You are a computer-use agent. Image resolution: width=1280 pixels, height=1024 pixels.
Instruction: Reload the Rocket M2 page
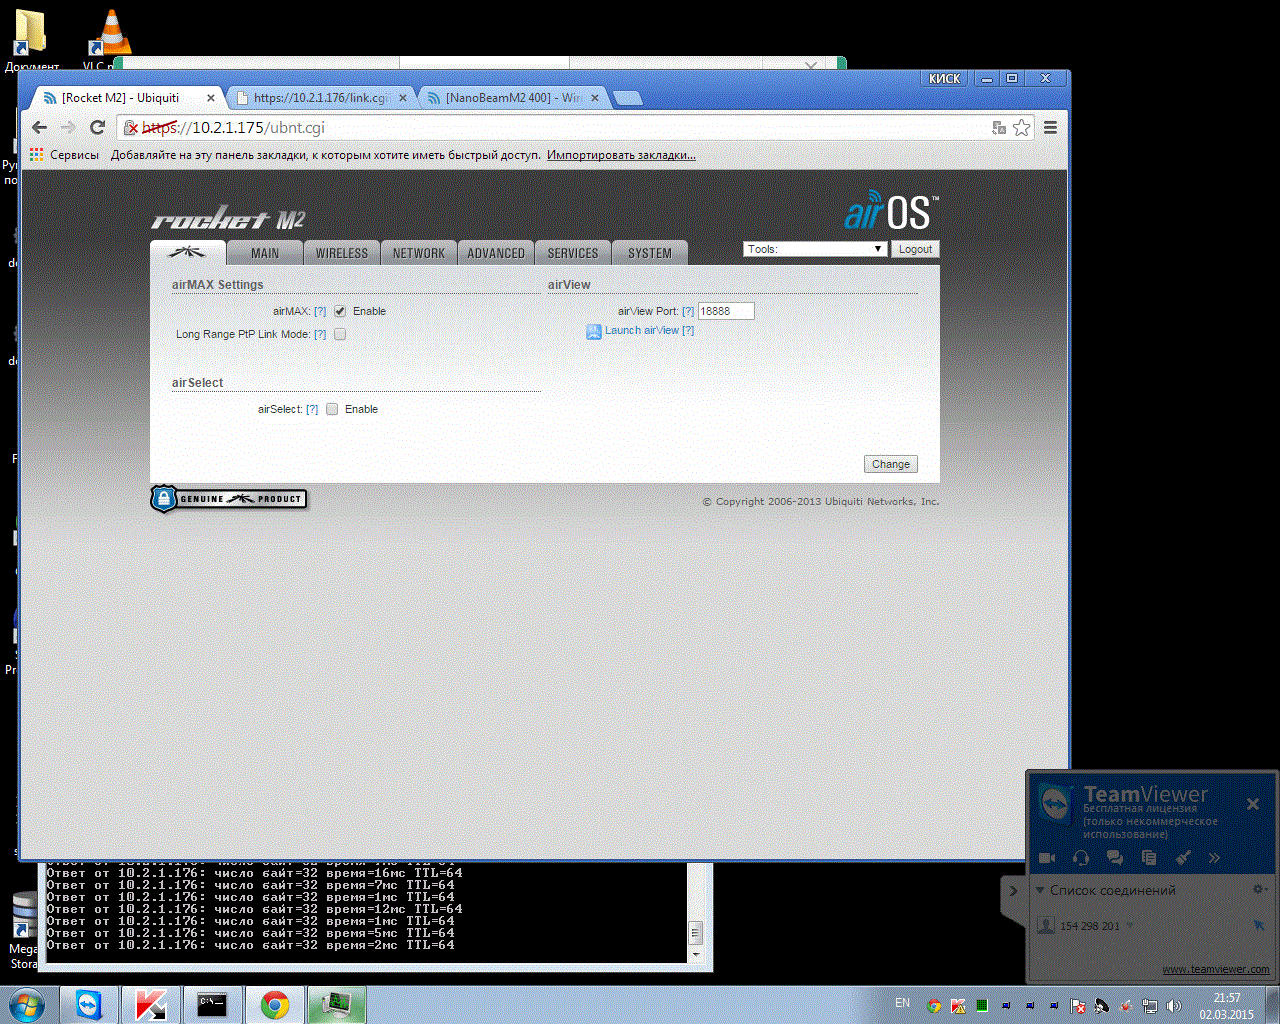click(97, 127)
